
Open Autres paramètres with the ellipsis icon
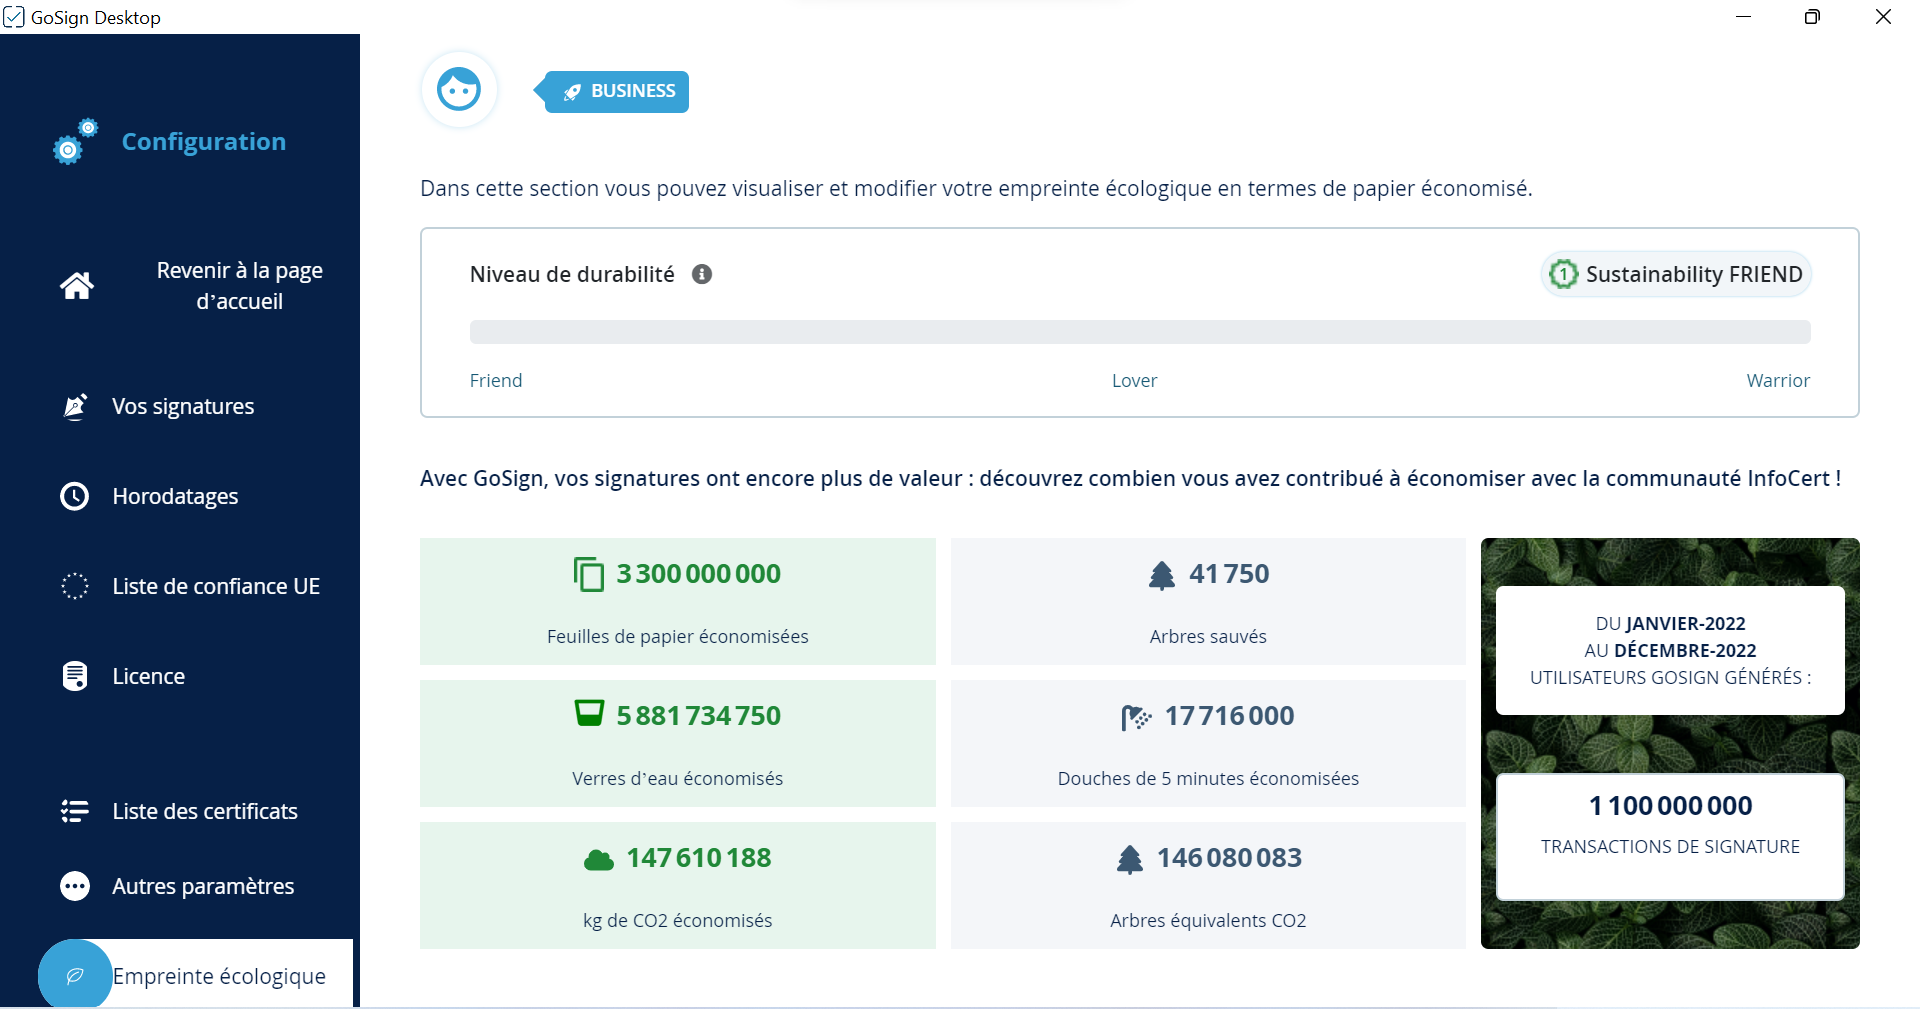pyautogui.click(x=74, y=886)
